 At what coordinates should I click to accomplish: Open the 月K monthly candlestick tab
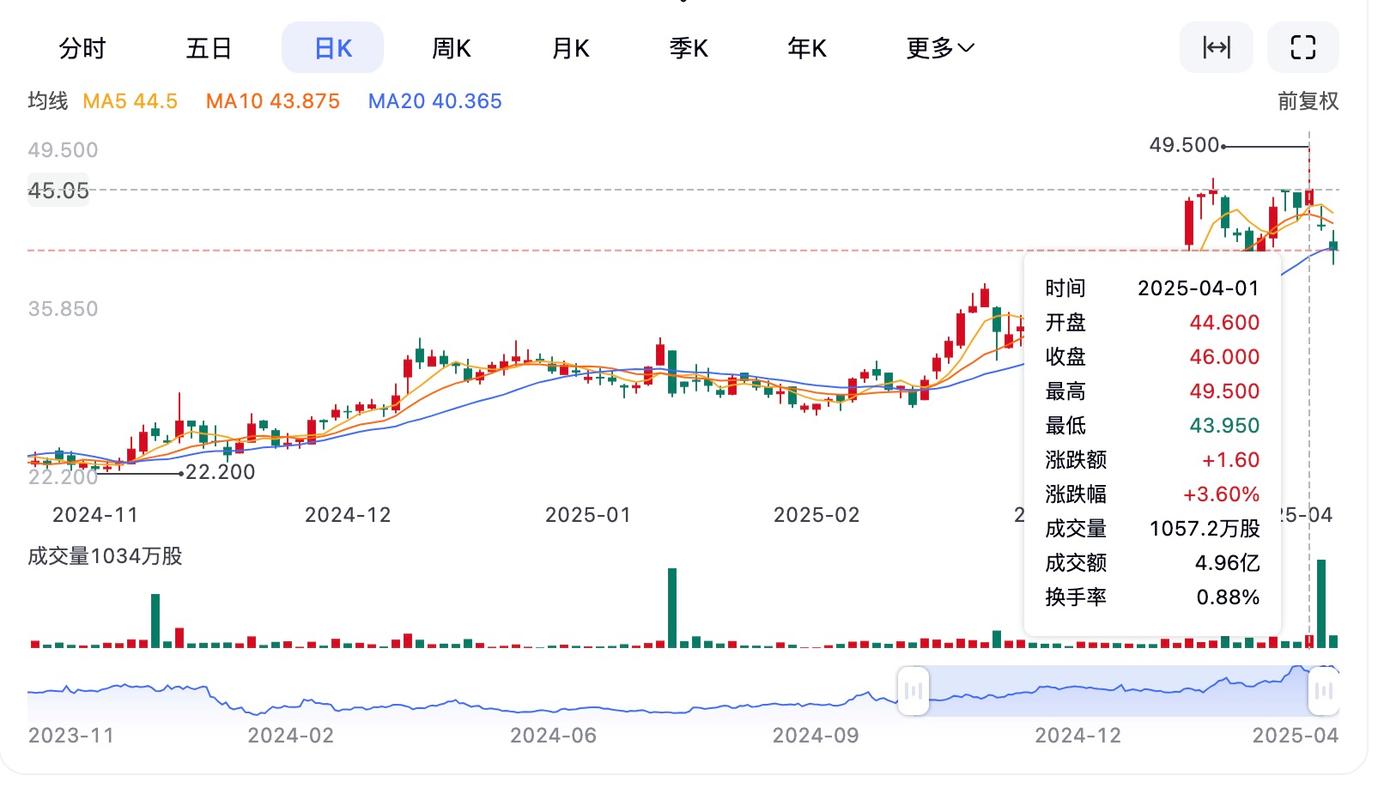click(x=570, y=48)
